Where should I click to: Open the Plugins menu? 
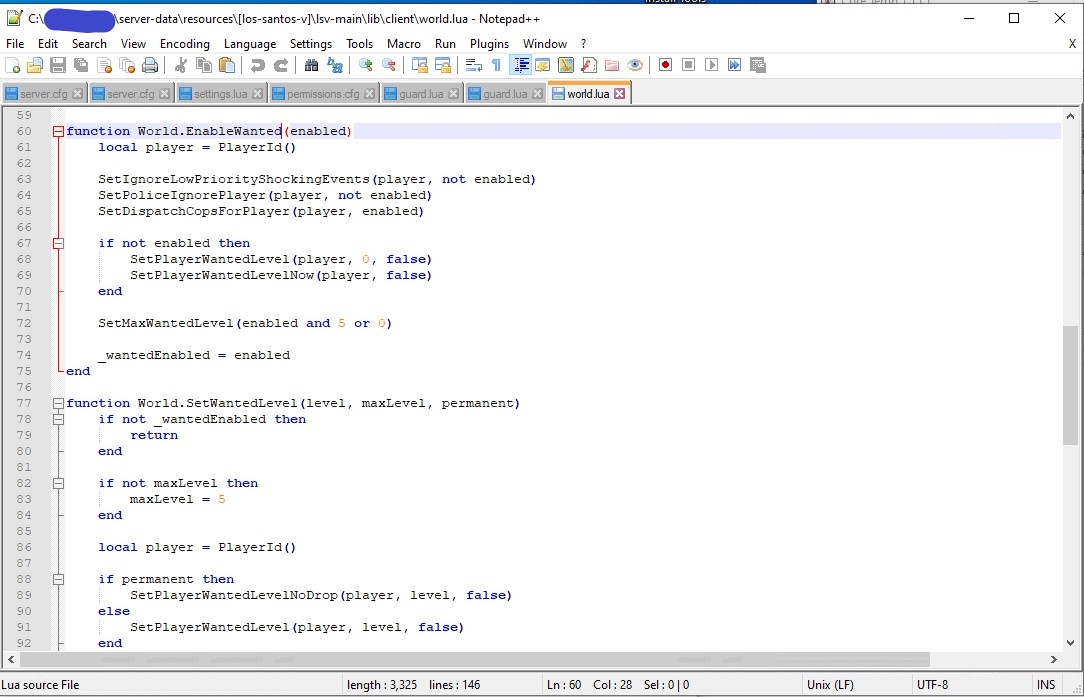489,44
